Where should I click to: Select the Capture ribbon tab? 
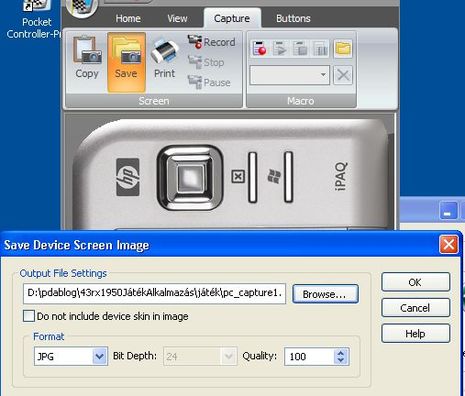(x=232, y=18)
